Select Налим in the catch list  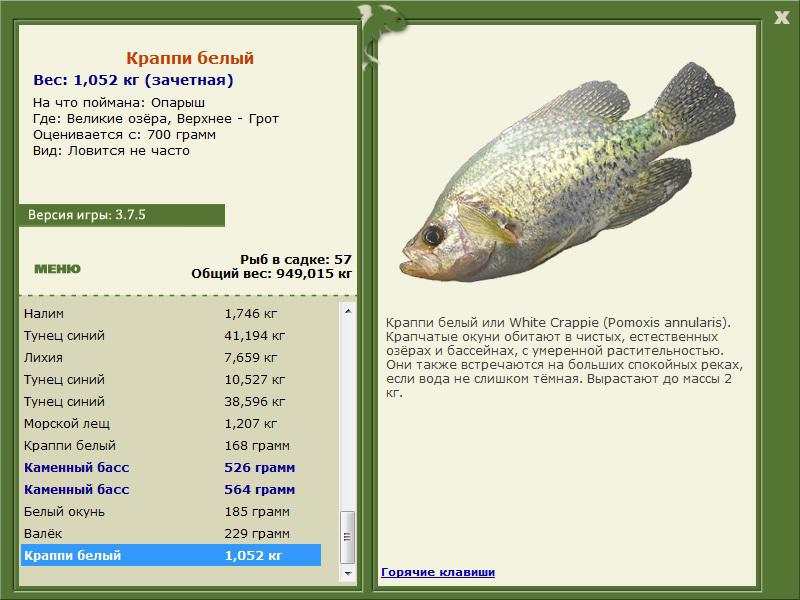tap(170, 314)
